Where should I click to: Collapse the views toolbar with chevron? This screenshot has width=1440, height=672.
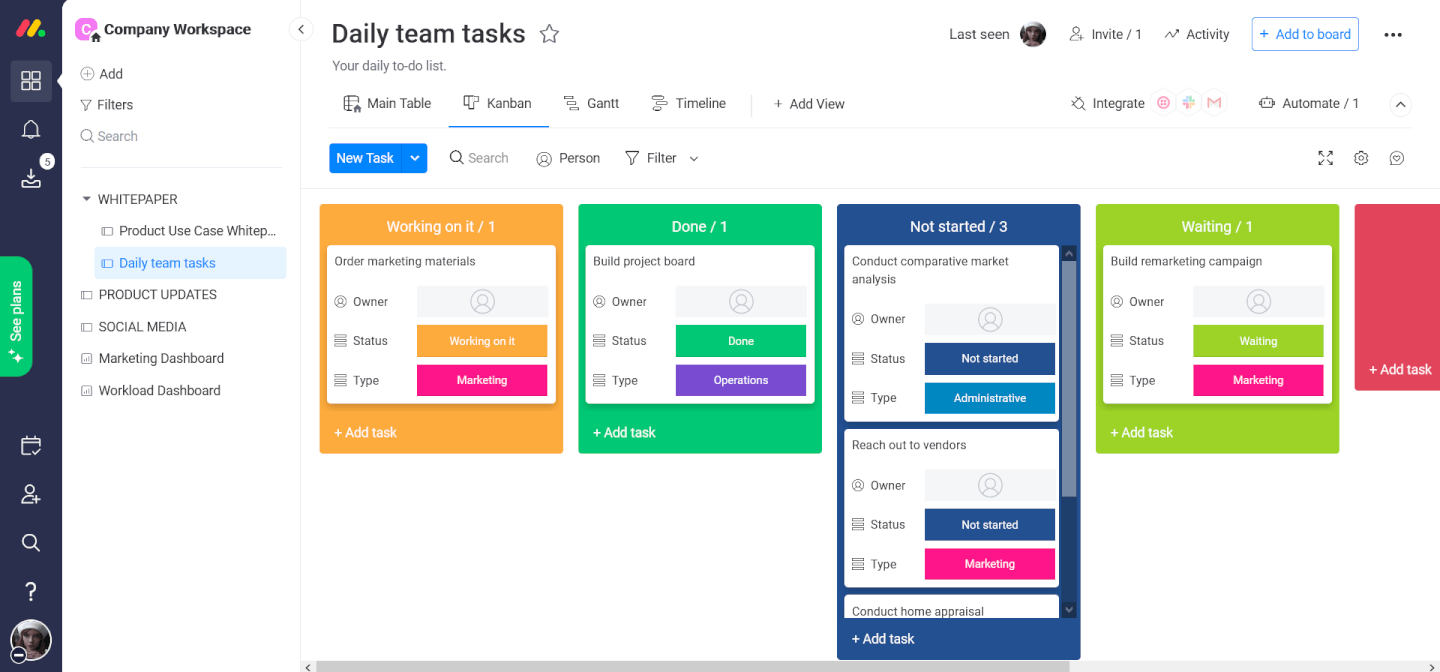tap(1400, 104)
